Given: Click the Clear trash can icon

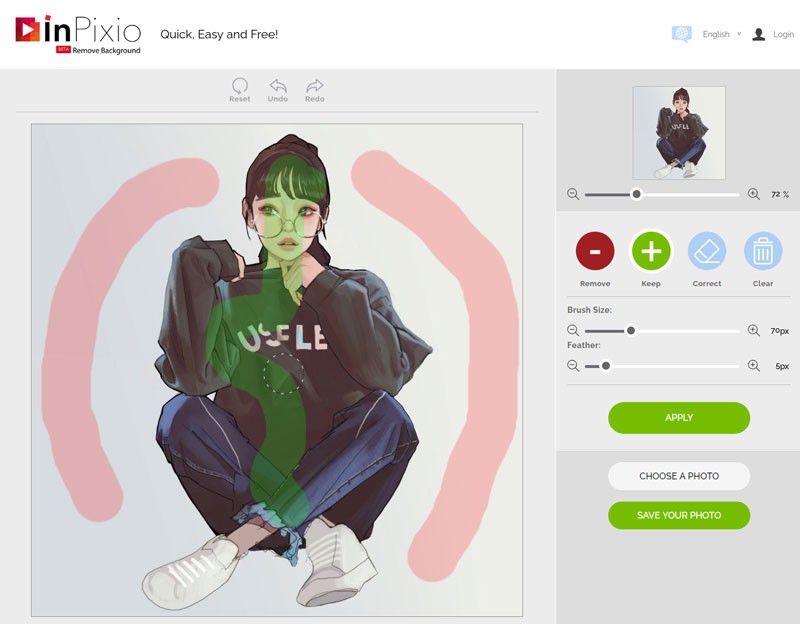Looking at the screenshot, I should click(x=763, y=251).
